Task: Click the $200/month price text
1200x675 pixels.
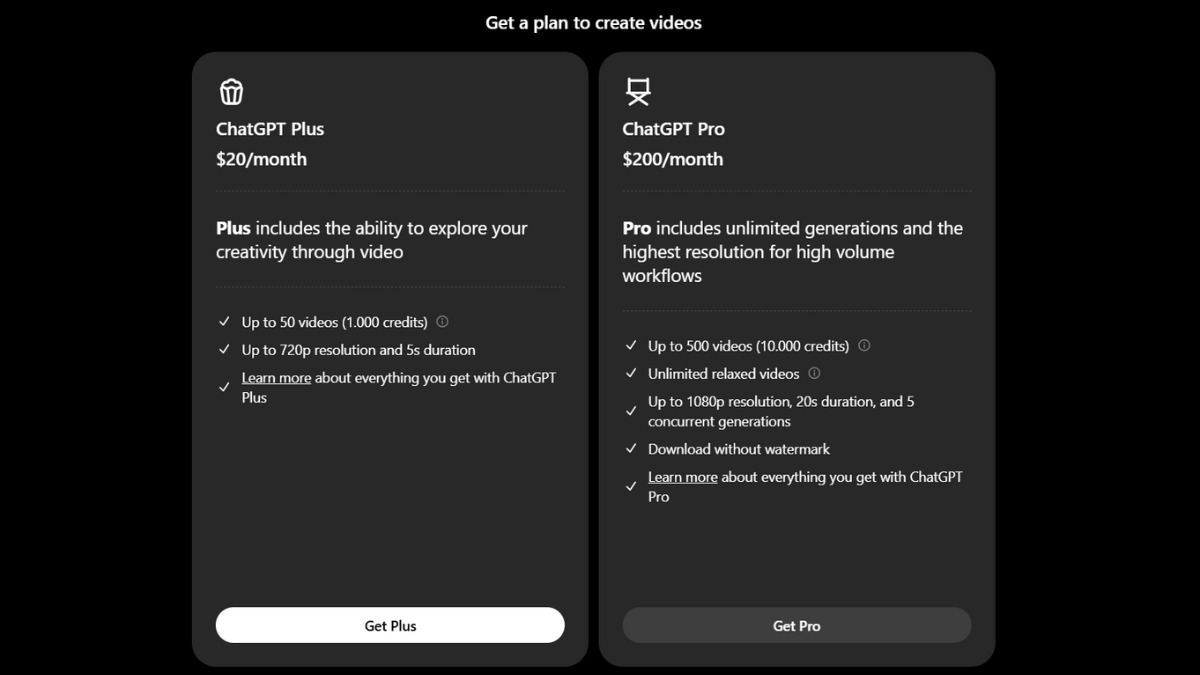Action: pos(673,159)
